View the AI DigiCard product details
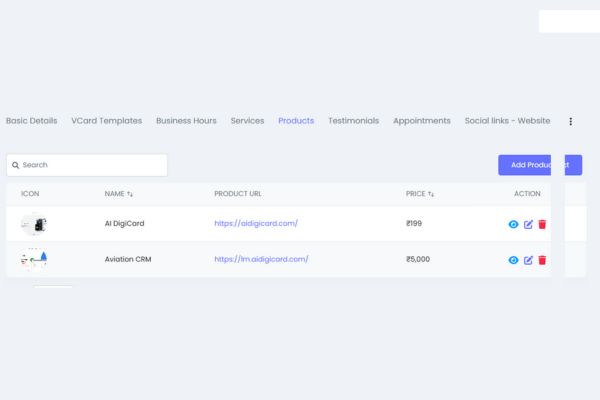This screenshot has height=400, width=600. [514, 224]
